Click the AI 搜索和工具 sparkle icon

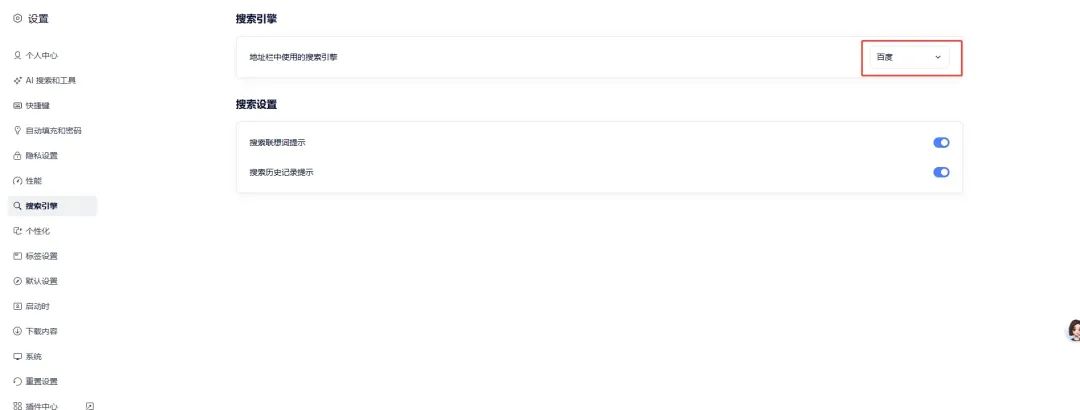(17, 80)
